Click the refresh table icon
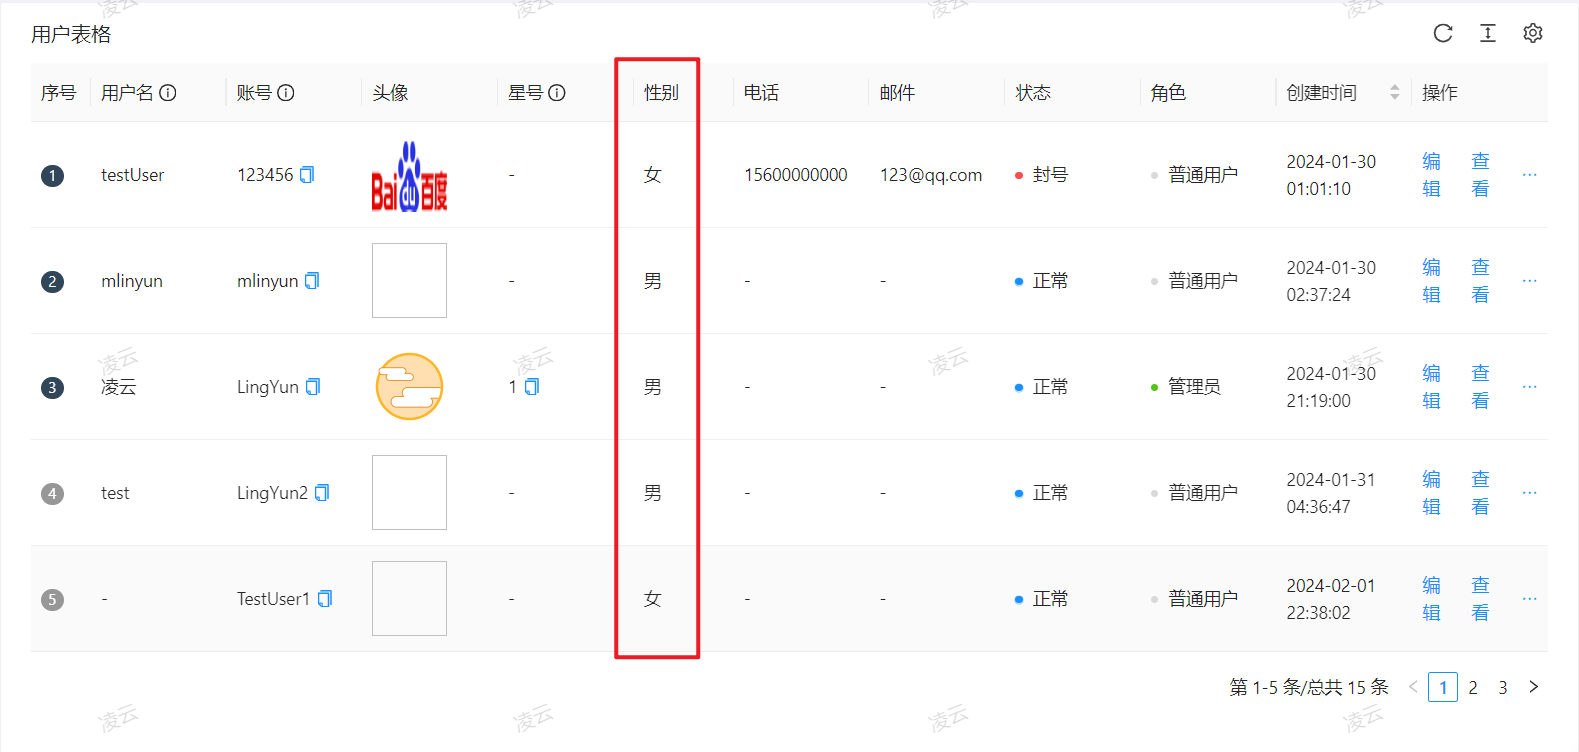Image resolution: width=1579 pixels, height=752 pixels. tap(1442, 34)
